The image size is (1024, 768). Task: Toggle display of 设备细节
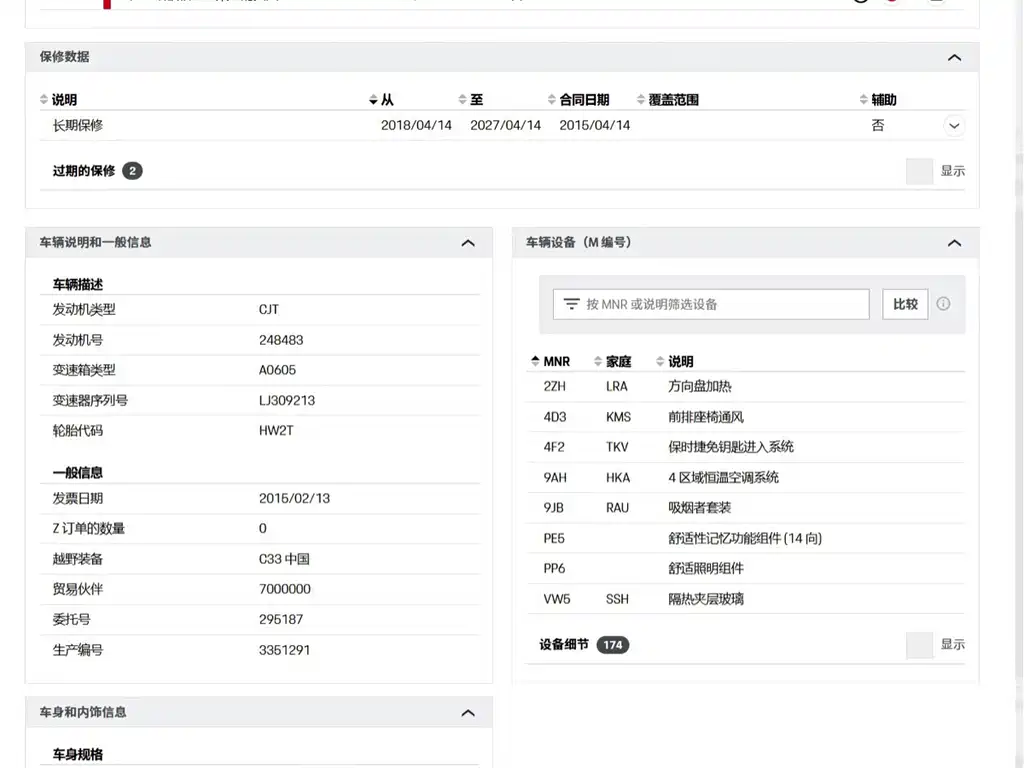click(919, 645)
